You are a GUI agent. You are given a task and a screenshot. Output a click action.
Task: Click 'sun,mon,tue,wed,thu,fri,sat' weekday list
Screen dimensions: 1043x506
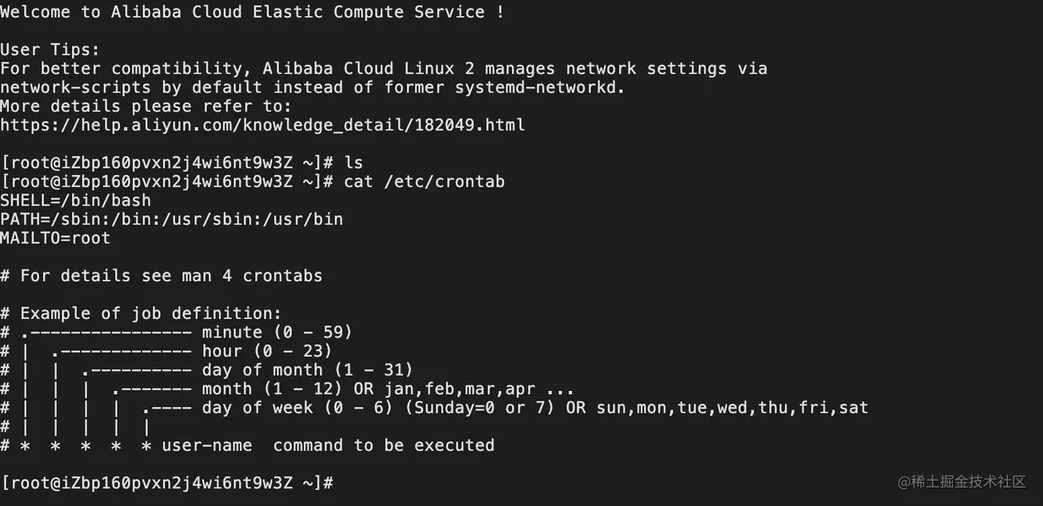tap(732, 408)
